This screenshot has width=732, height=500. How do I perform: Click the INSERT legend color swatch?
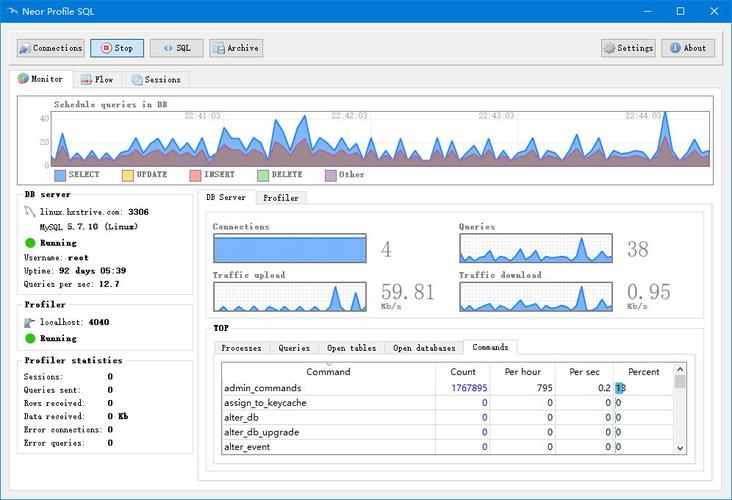point(196,175)
